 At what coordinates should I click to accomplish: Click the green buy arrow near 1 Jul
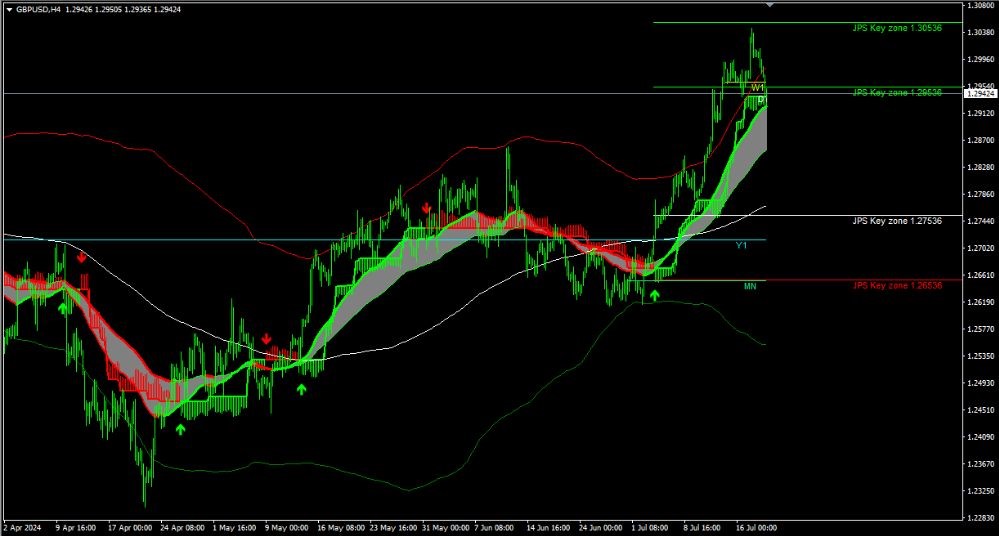point(654,295)
